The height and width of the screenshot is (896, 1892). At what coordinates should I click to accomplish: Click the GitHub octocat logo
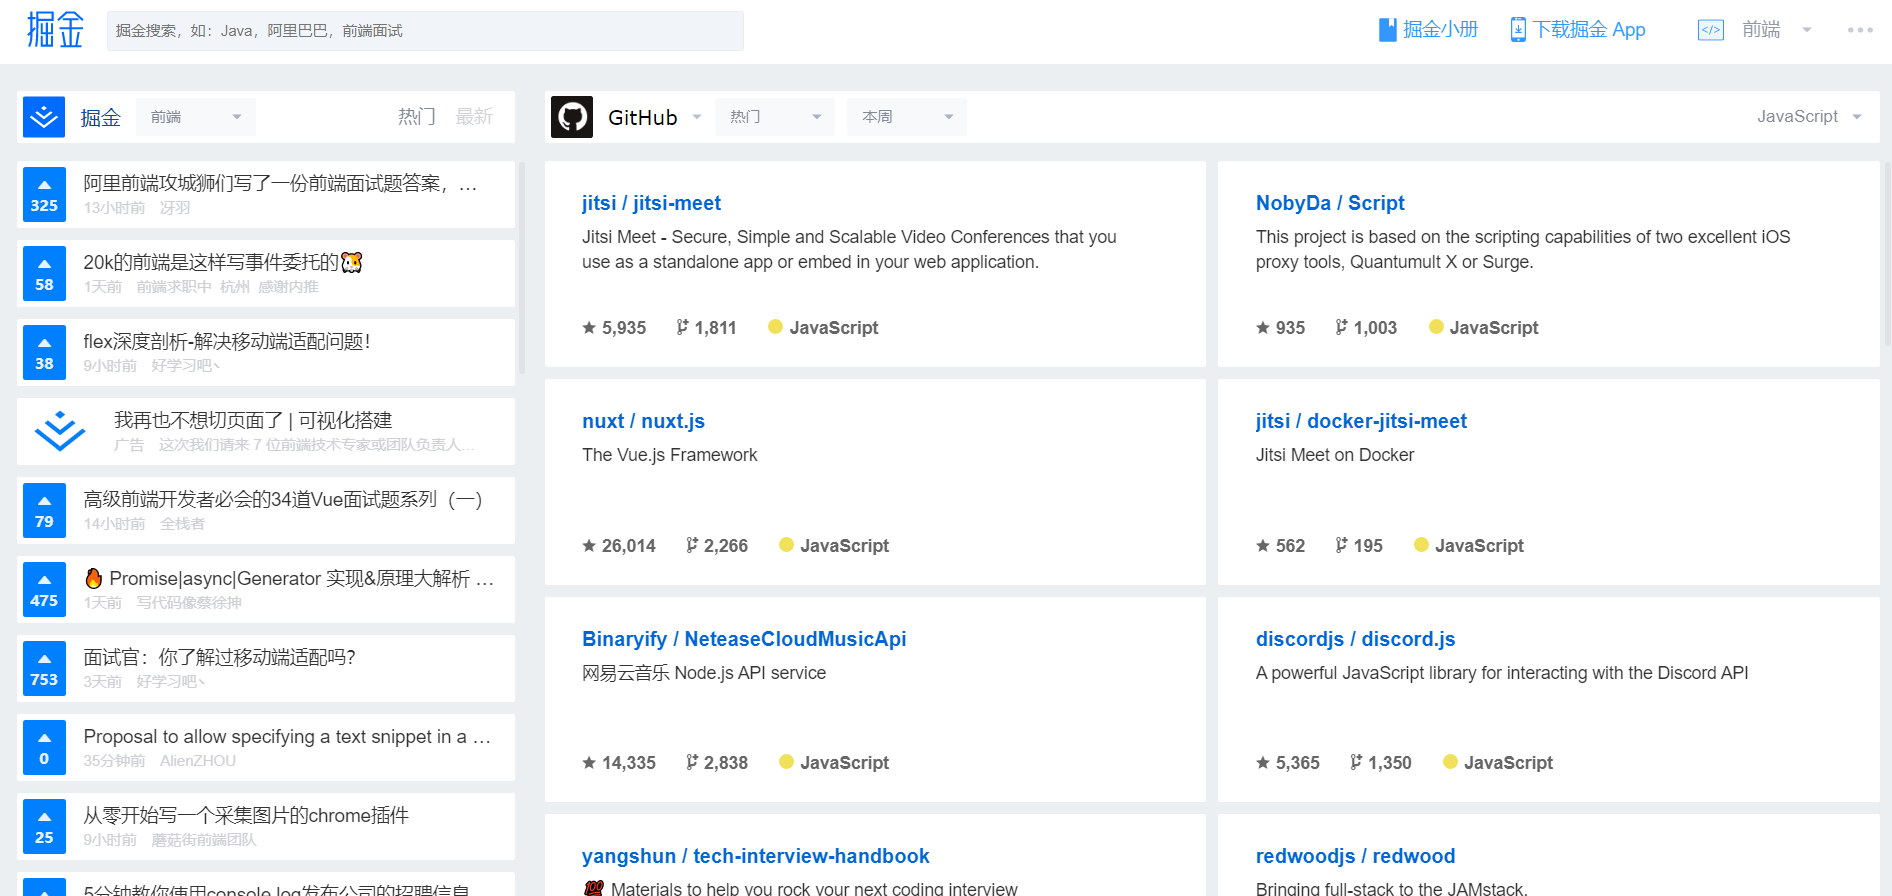coord(572,117)
